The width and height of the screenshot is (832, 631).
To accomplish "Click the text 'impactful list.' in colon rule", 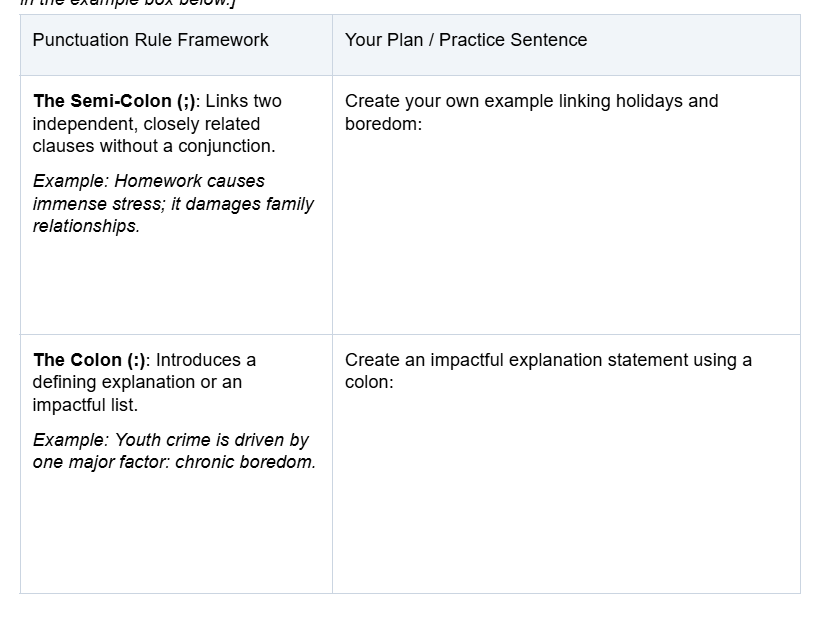I will pos(85,405).
